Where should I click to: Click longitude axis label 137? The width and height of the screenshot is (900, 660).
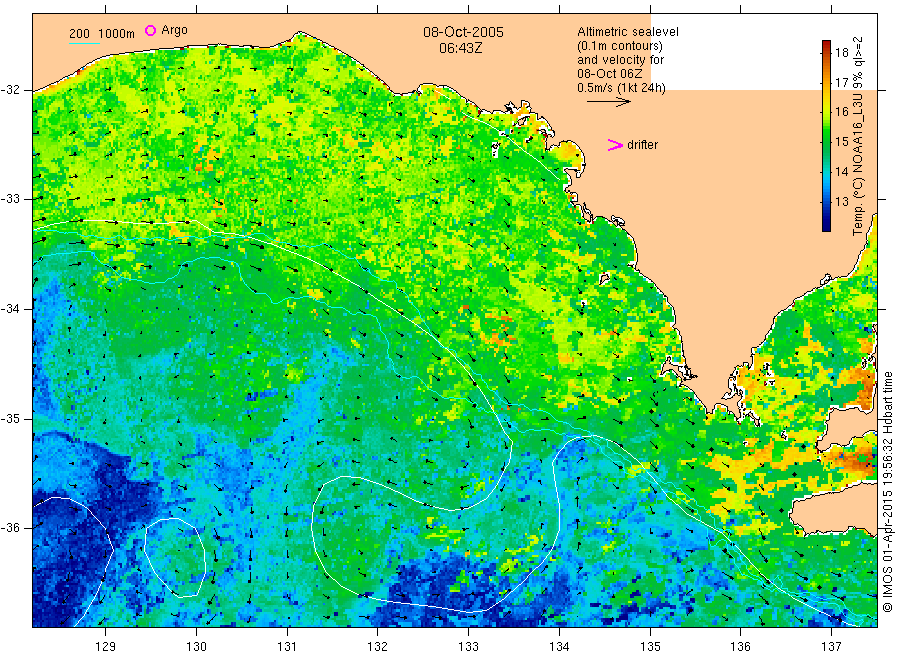coord(831,647)
